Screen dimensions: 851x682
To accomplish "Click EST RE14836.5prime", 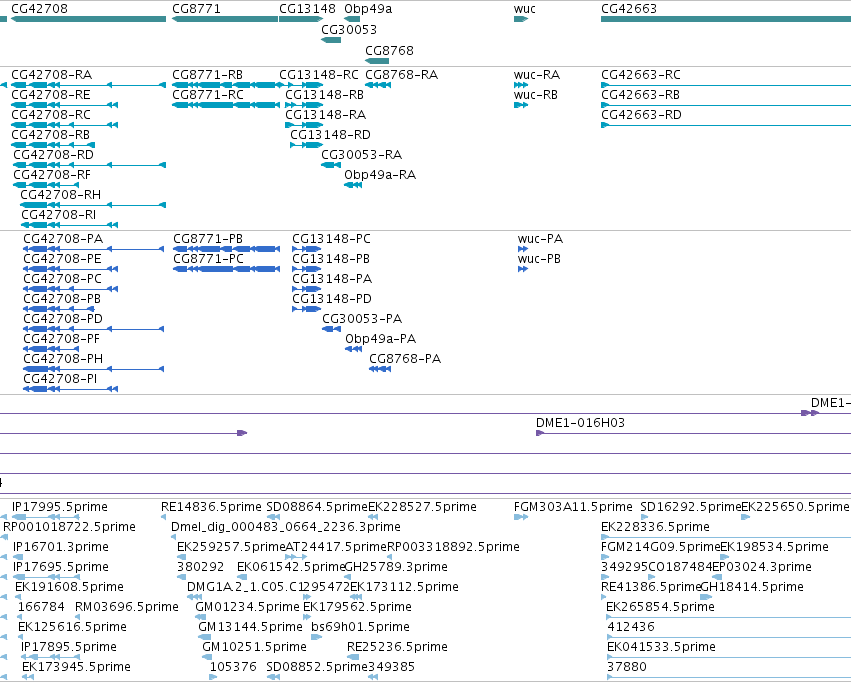I will click(211, 507).
